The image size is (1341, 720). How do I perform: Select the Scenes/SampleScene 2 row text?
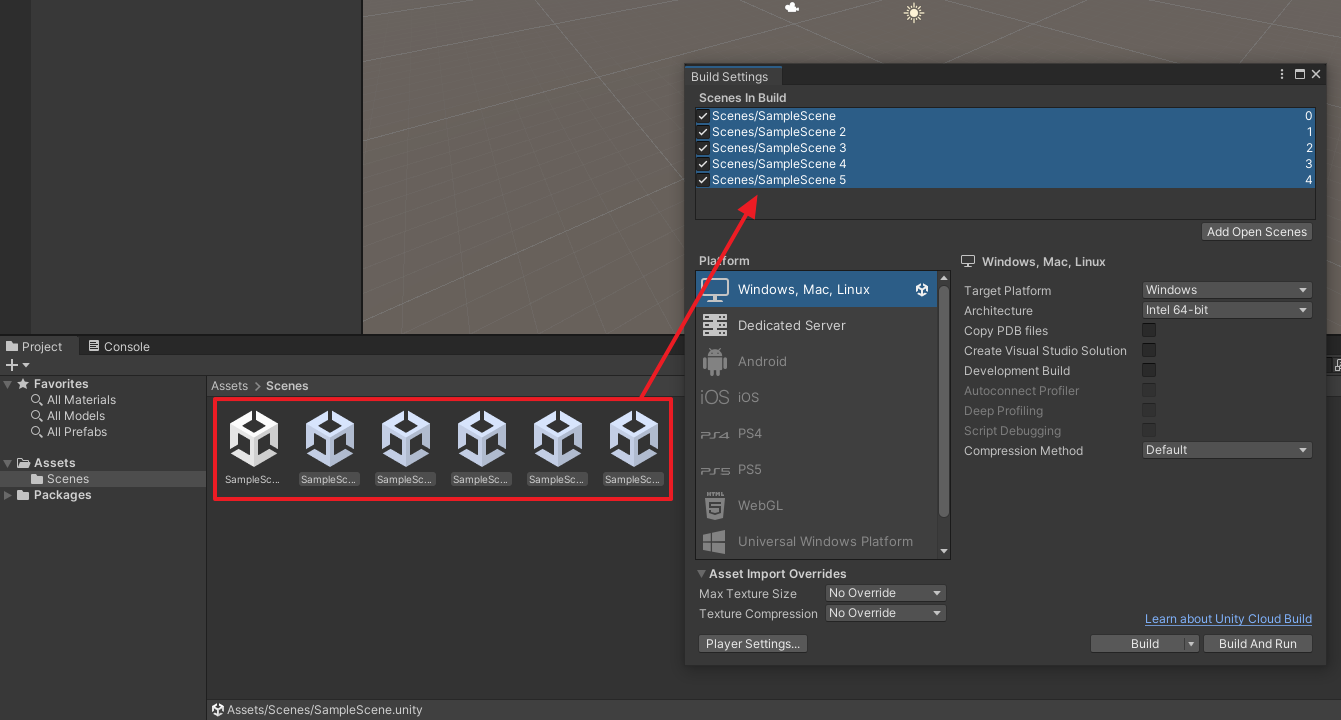[x=779, y=132]
